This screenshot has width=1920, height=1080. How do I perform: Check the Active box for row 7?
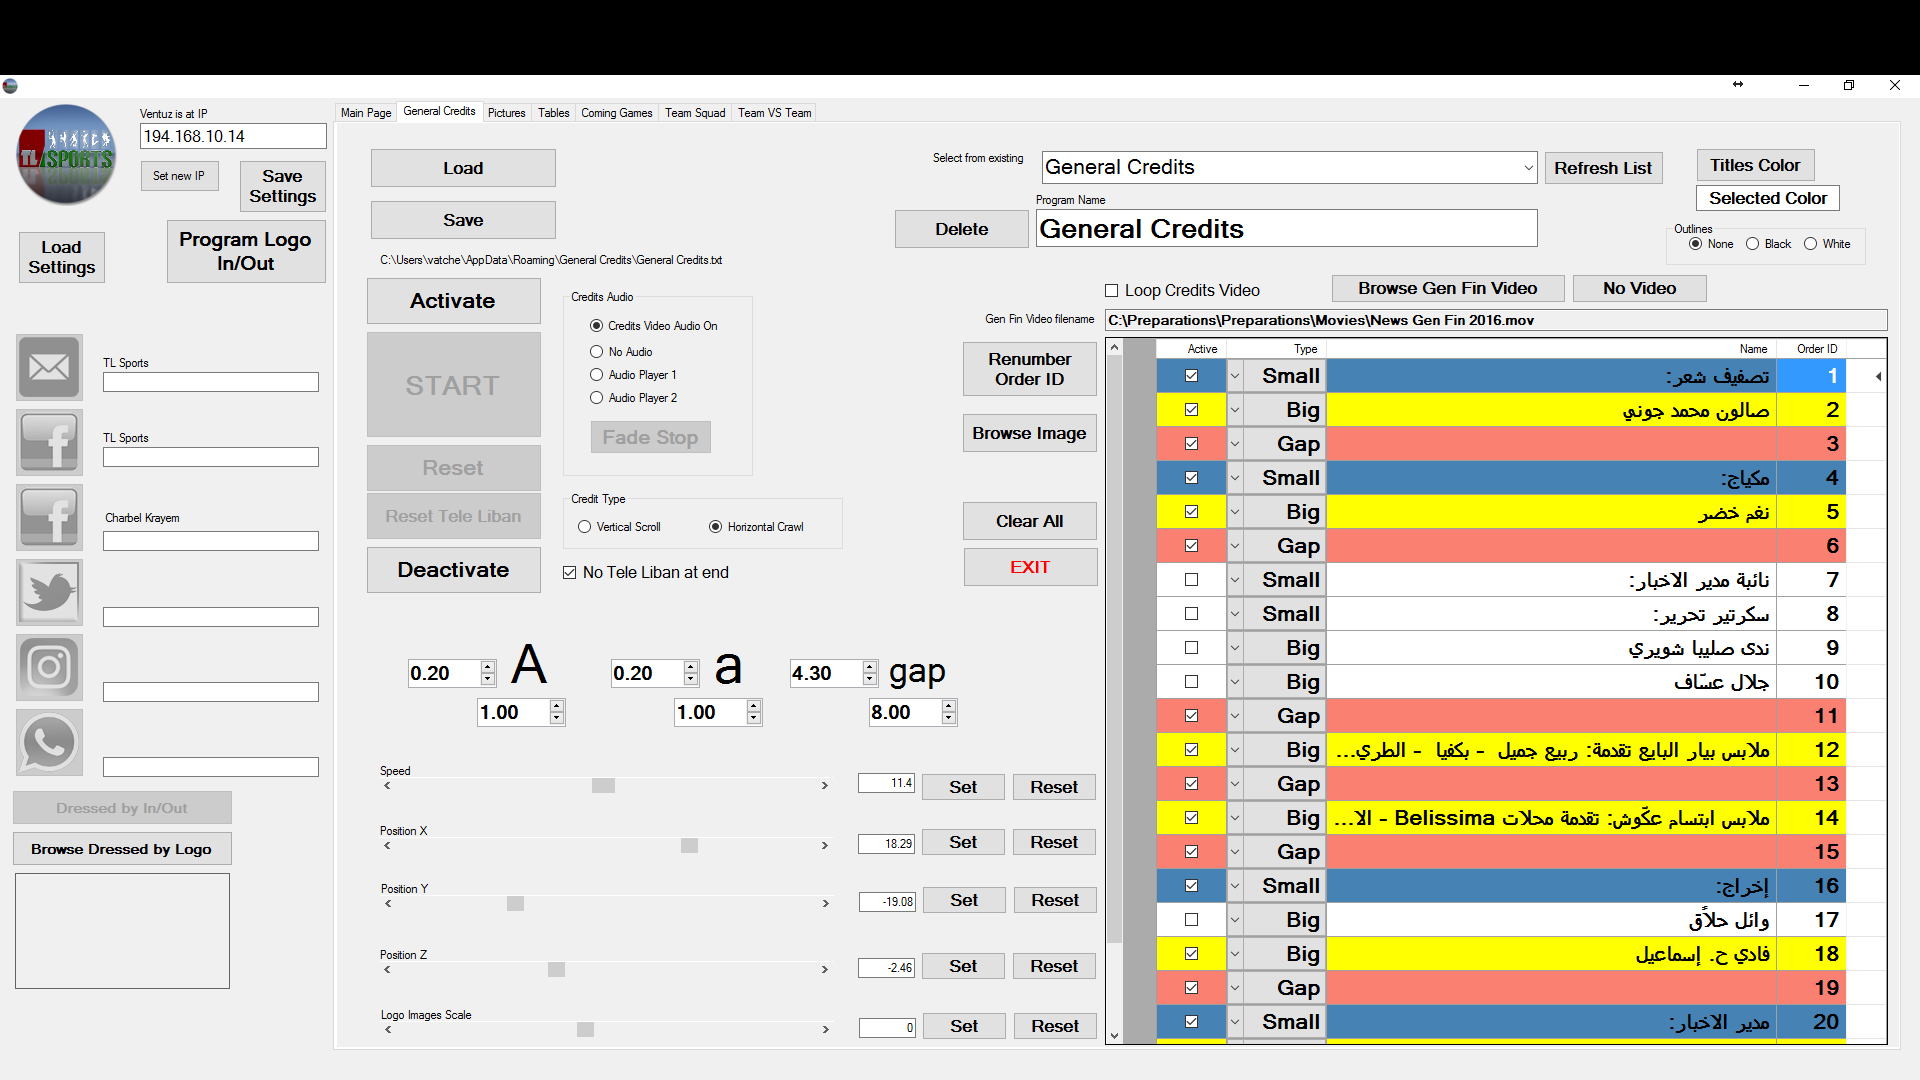1191,580
